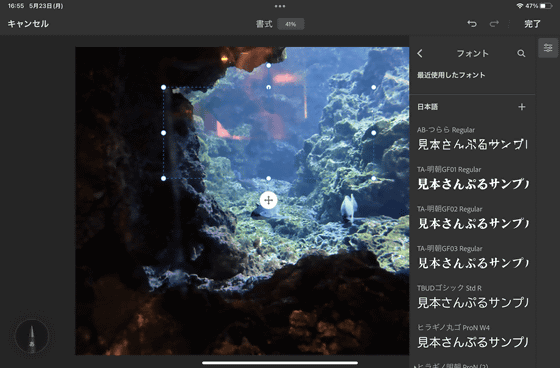Go back with the font panel chevron
Screen dimensions: 560x368
[x=420, y=54]
